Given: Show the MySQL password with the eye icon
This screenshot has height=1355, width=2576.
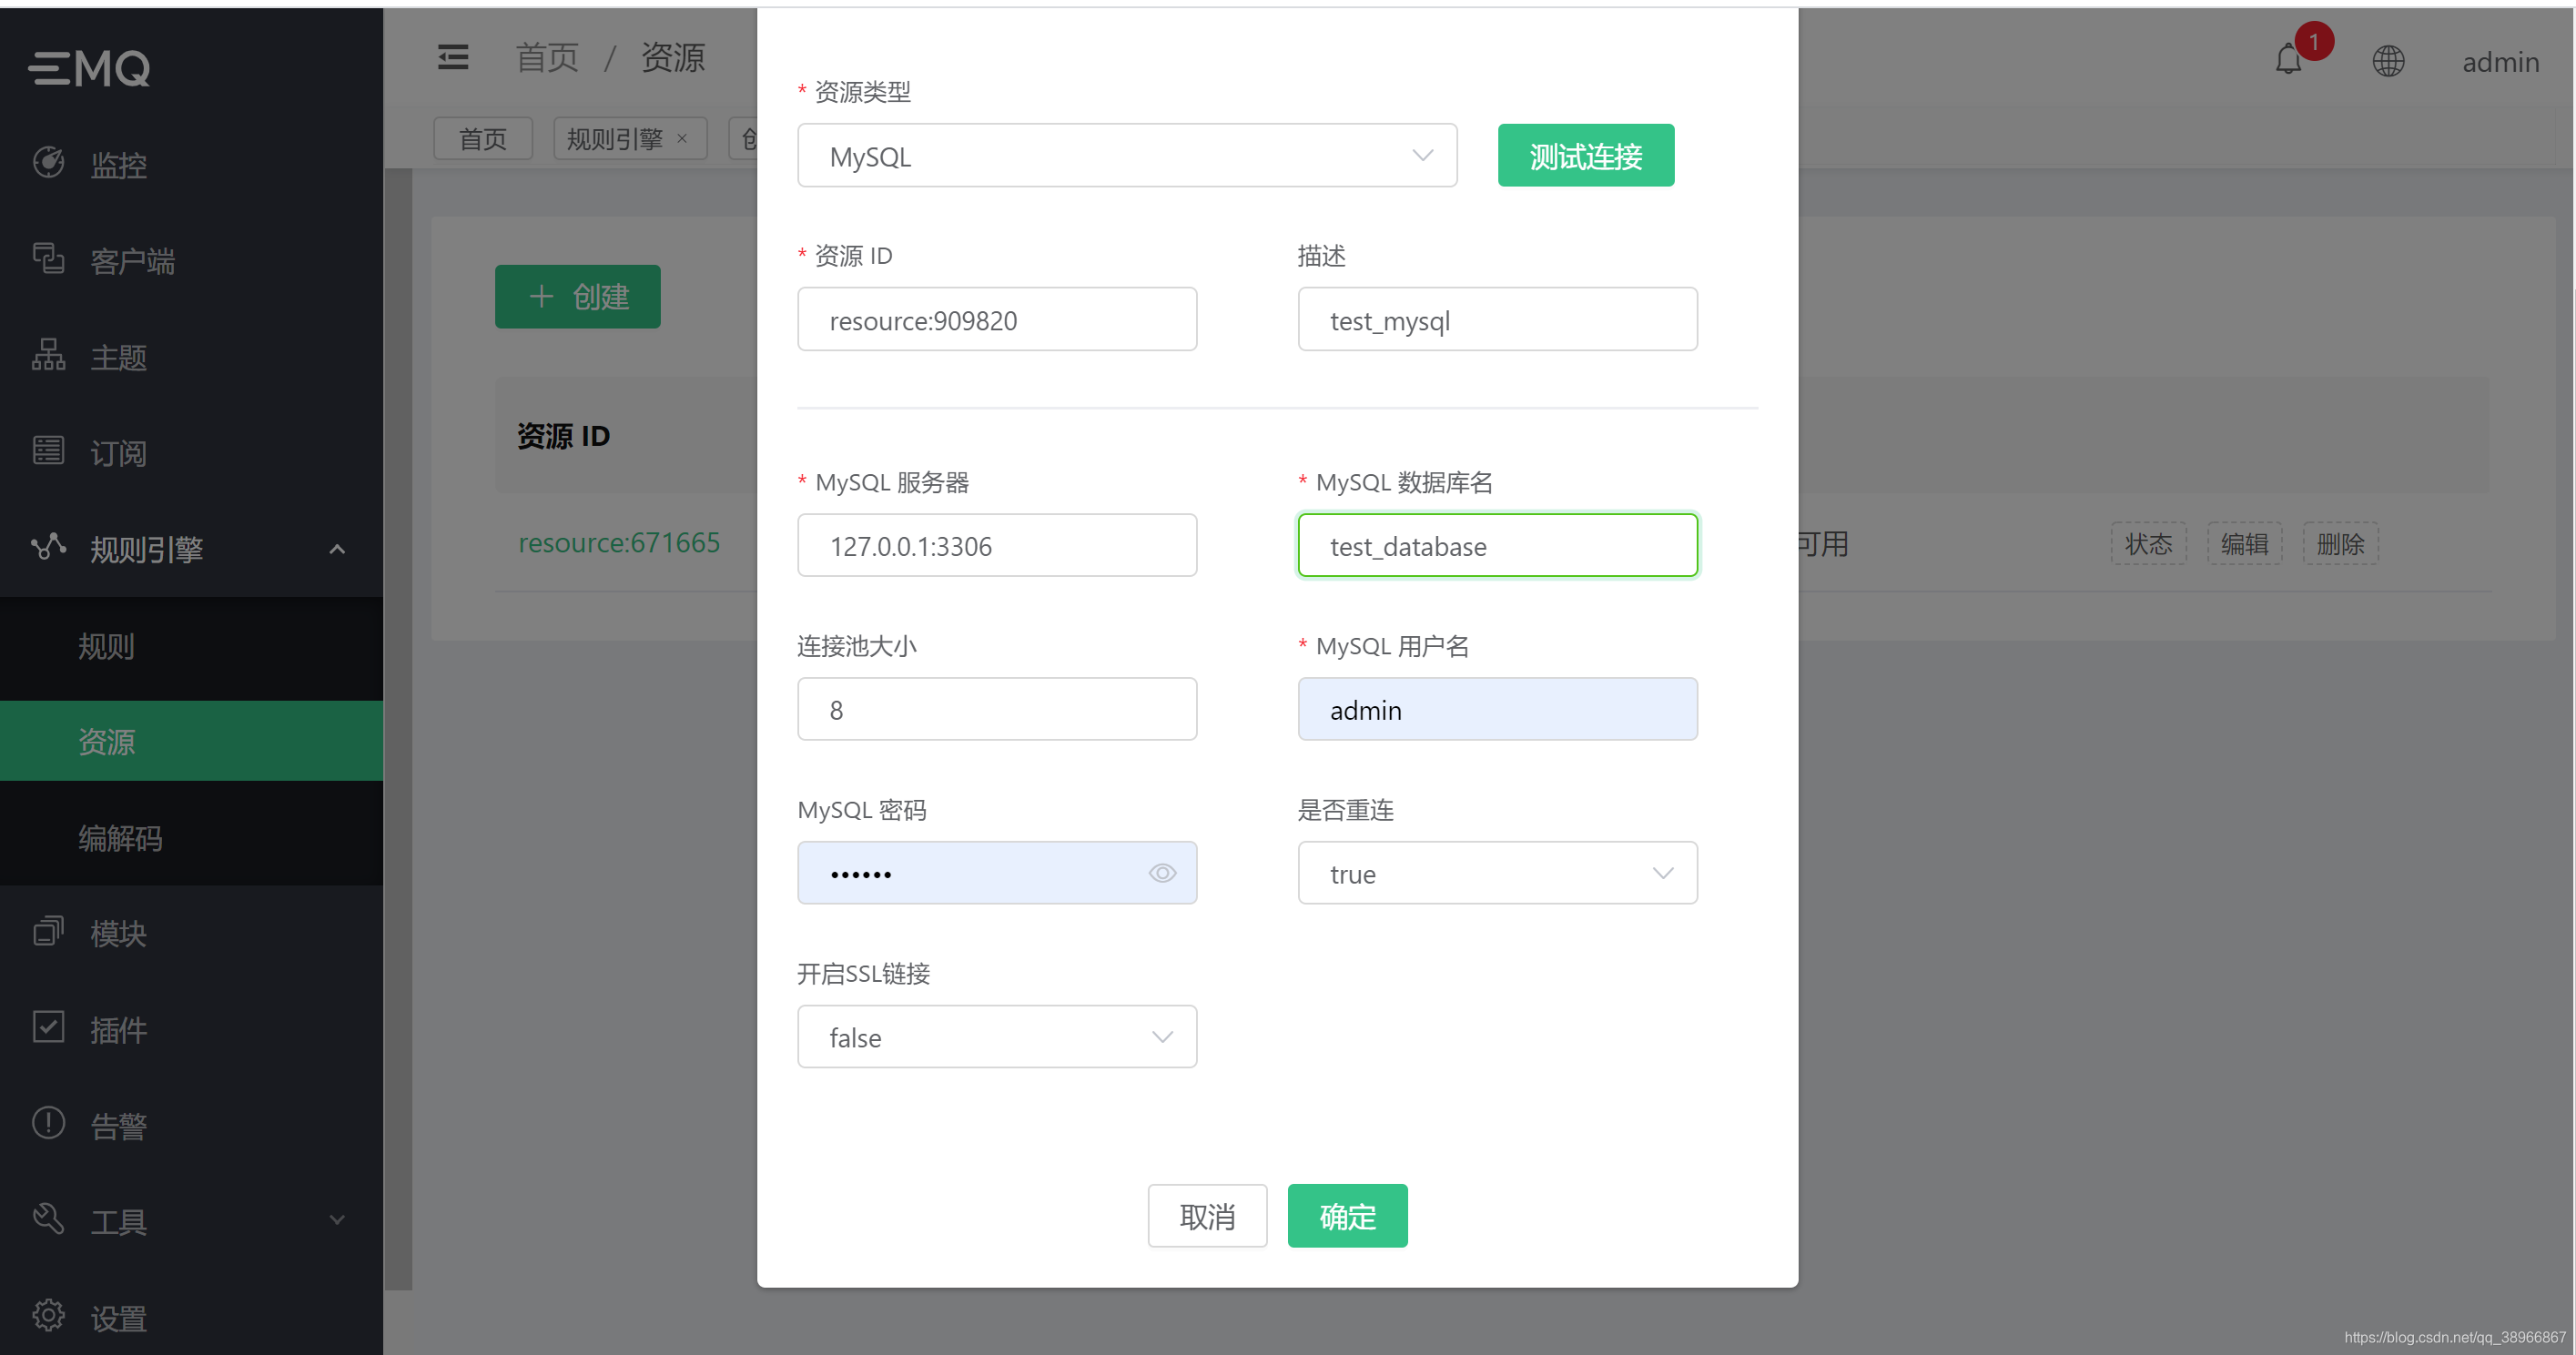Looking at the screenshot, I should (1163, 872).
